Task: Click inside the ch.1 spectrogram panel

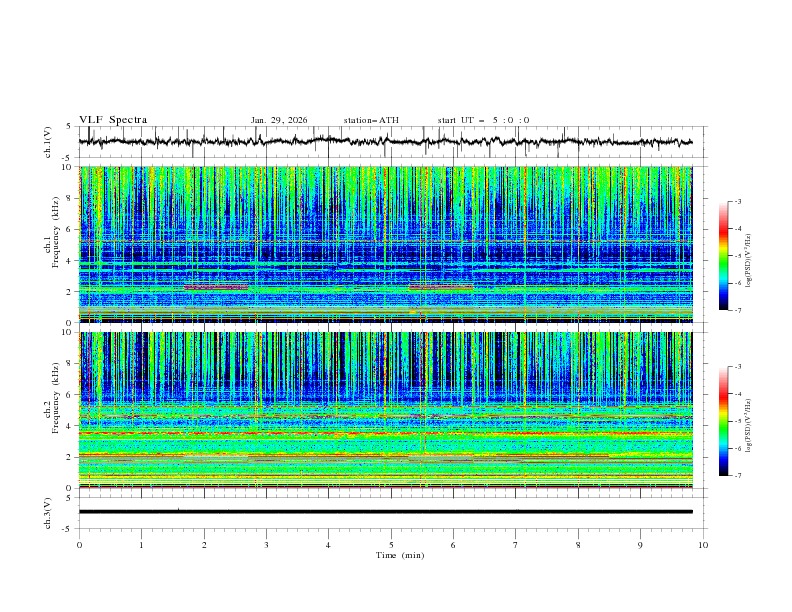Action: pos(385,244)
